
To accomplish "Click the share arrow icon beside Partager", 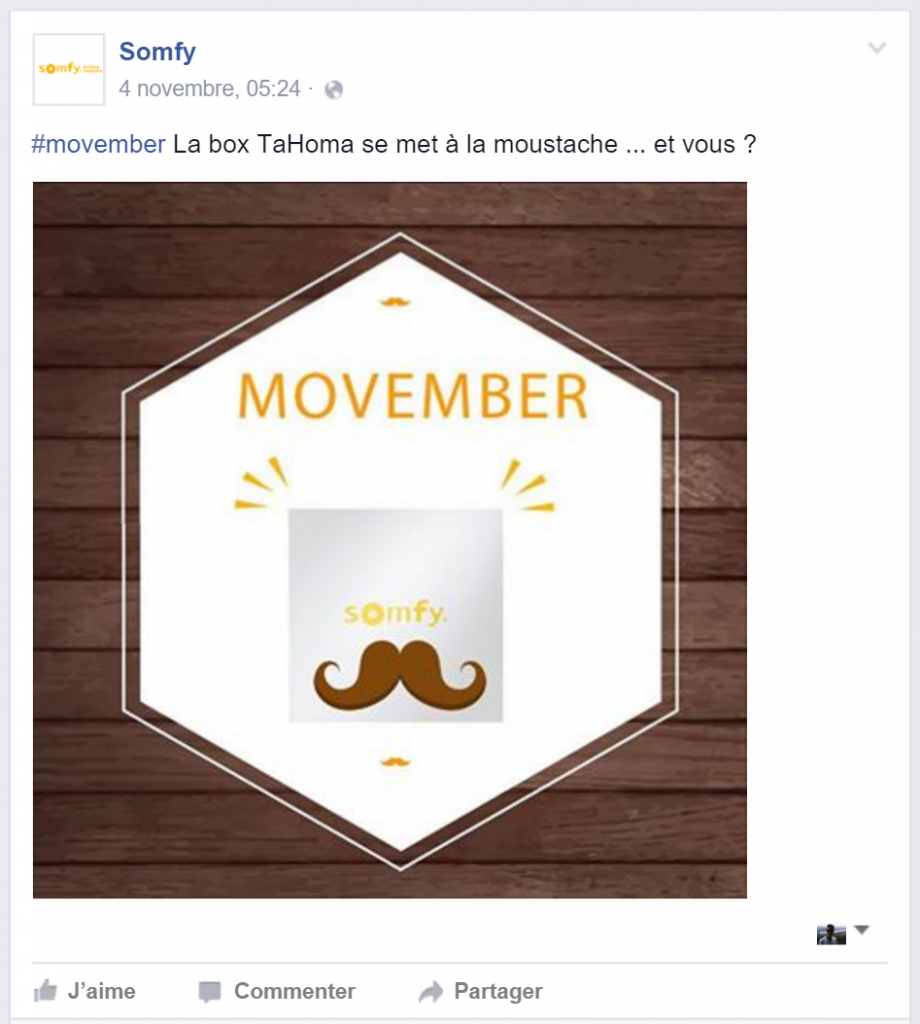I will pyautogui.click(x=431, y=992).
